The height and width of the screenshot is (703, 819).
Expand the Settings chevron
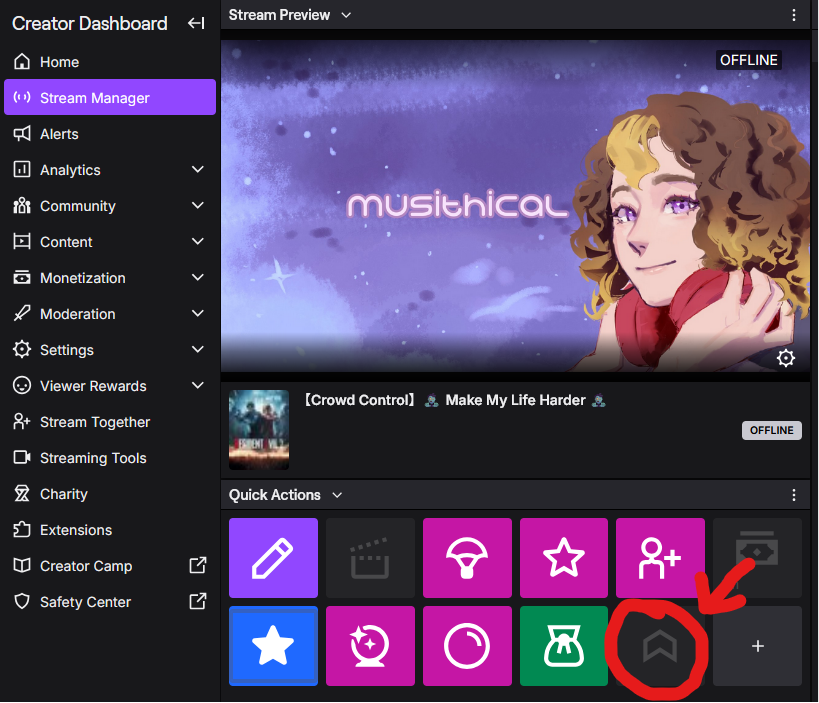[197, 349]
